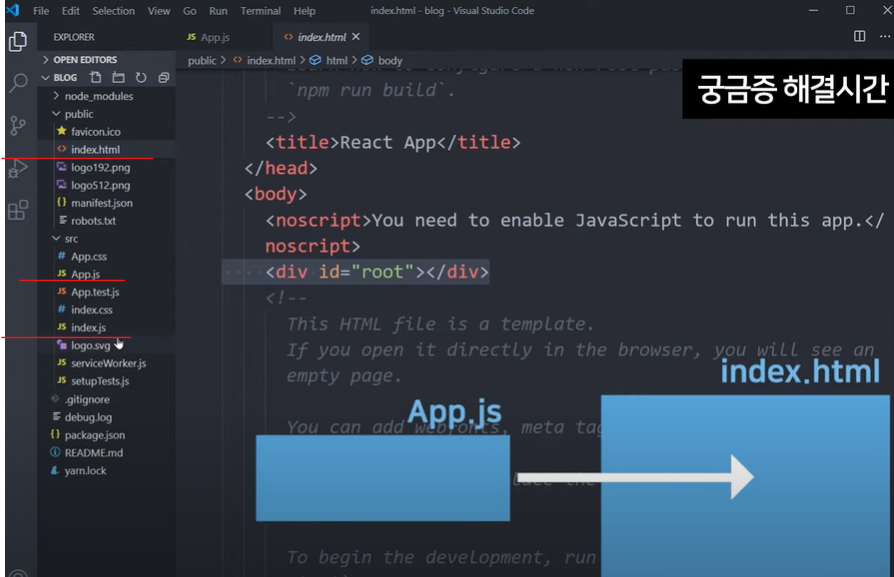This screenshot has height=577, width=894.
Task: Open the Explorer activity bar icon
Action: (x=18, y=41)
